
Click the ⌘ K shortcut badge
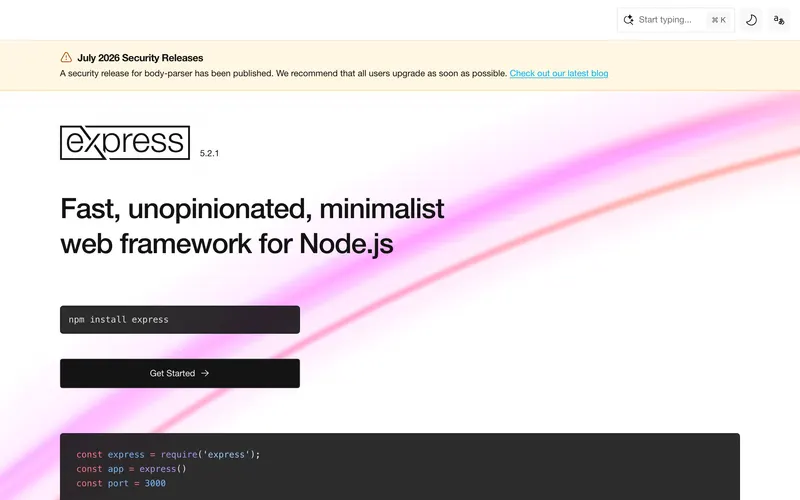[718, 20]
